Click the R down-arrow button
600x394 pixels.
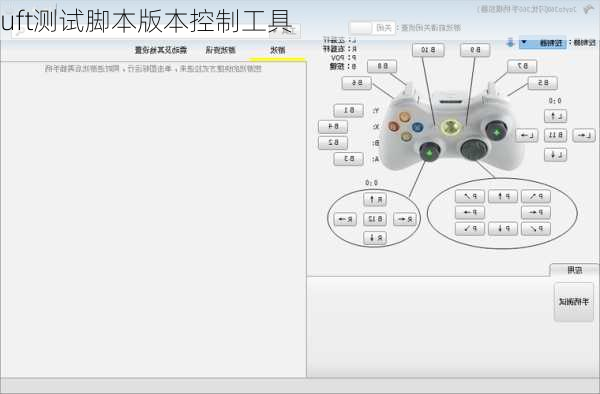pos(375,238)
